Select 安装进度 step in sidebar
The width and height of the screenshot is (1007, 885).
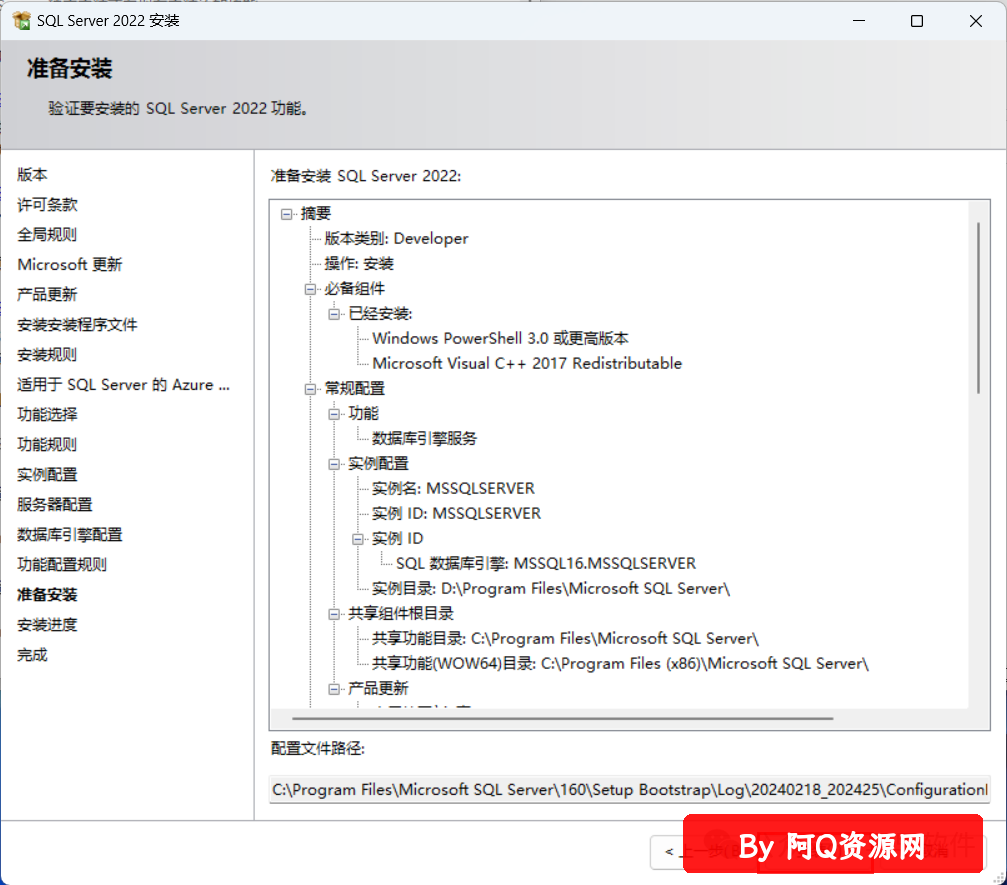[47, 625]
